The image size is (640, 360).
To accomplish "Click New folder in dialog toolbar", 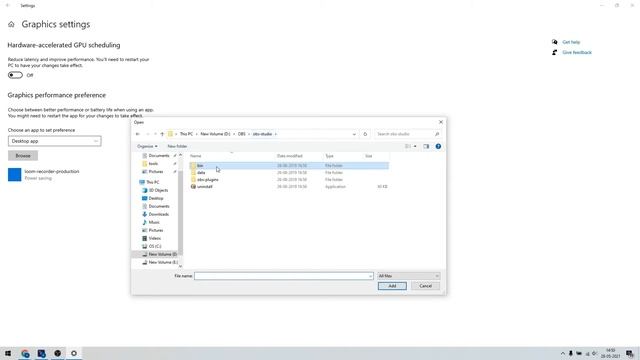I will [177, 146].
